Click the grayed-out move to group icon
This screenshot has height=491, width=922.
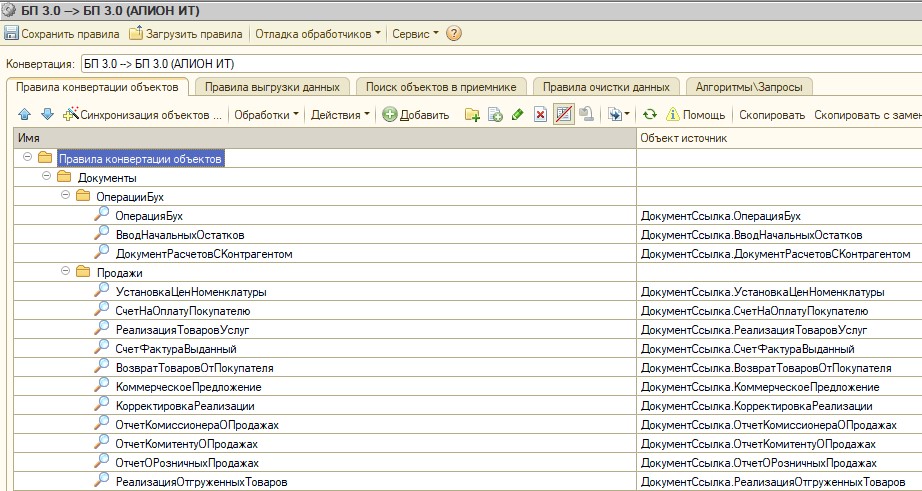tap(586, 115)
